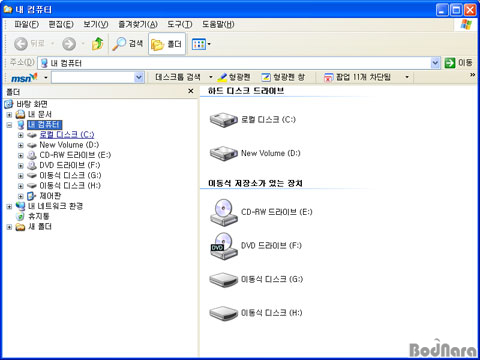Viewport: 480px width, 360px height.
Task: Click My Computer title bar icon
Action: pyautogui.click(x=8, y=9)
